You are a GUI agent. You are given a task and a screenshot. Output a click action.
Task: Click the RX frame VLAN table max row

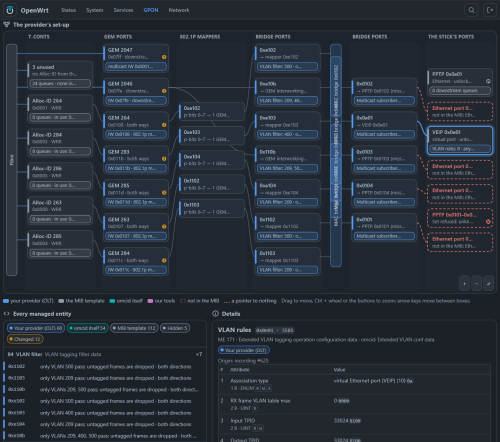(354, 404)
